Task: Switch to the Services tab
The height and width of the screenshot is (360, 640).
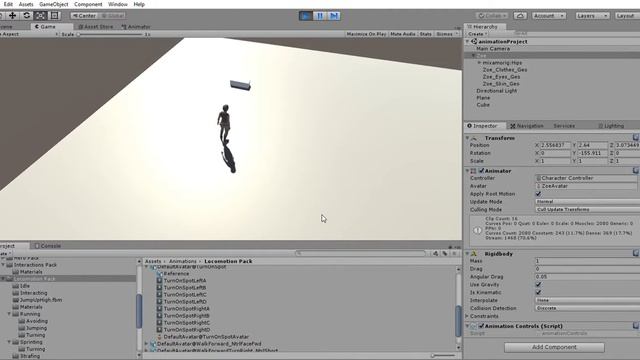Action: [x=564, y=126]
